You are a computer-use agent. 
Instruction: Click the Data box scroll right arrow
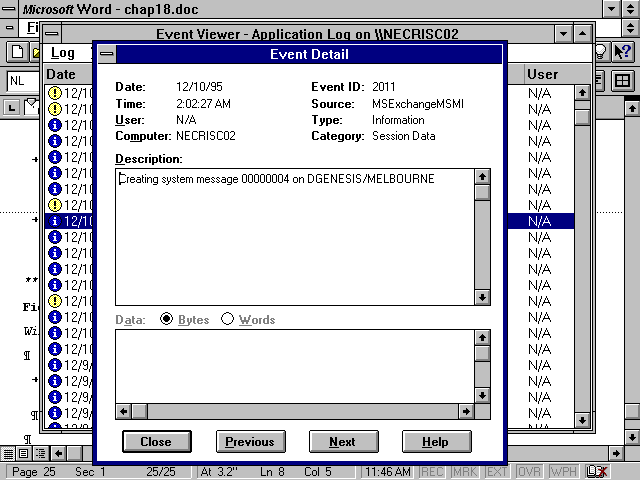pyautogui.click(x=466, y=411)
